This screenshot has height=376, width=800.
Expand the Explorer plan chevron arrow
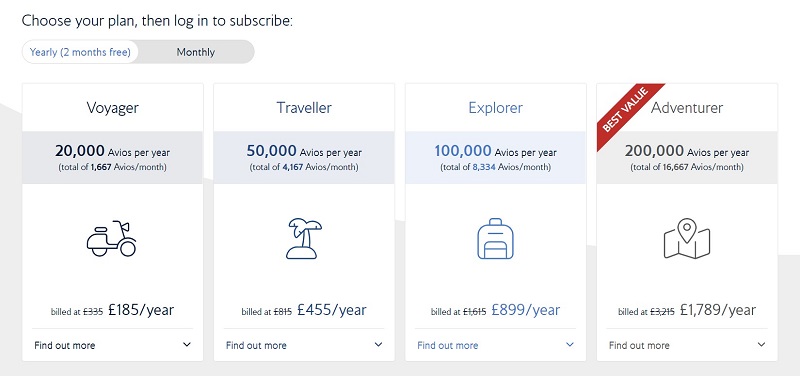(x=570, y=345)
